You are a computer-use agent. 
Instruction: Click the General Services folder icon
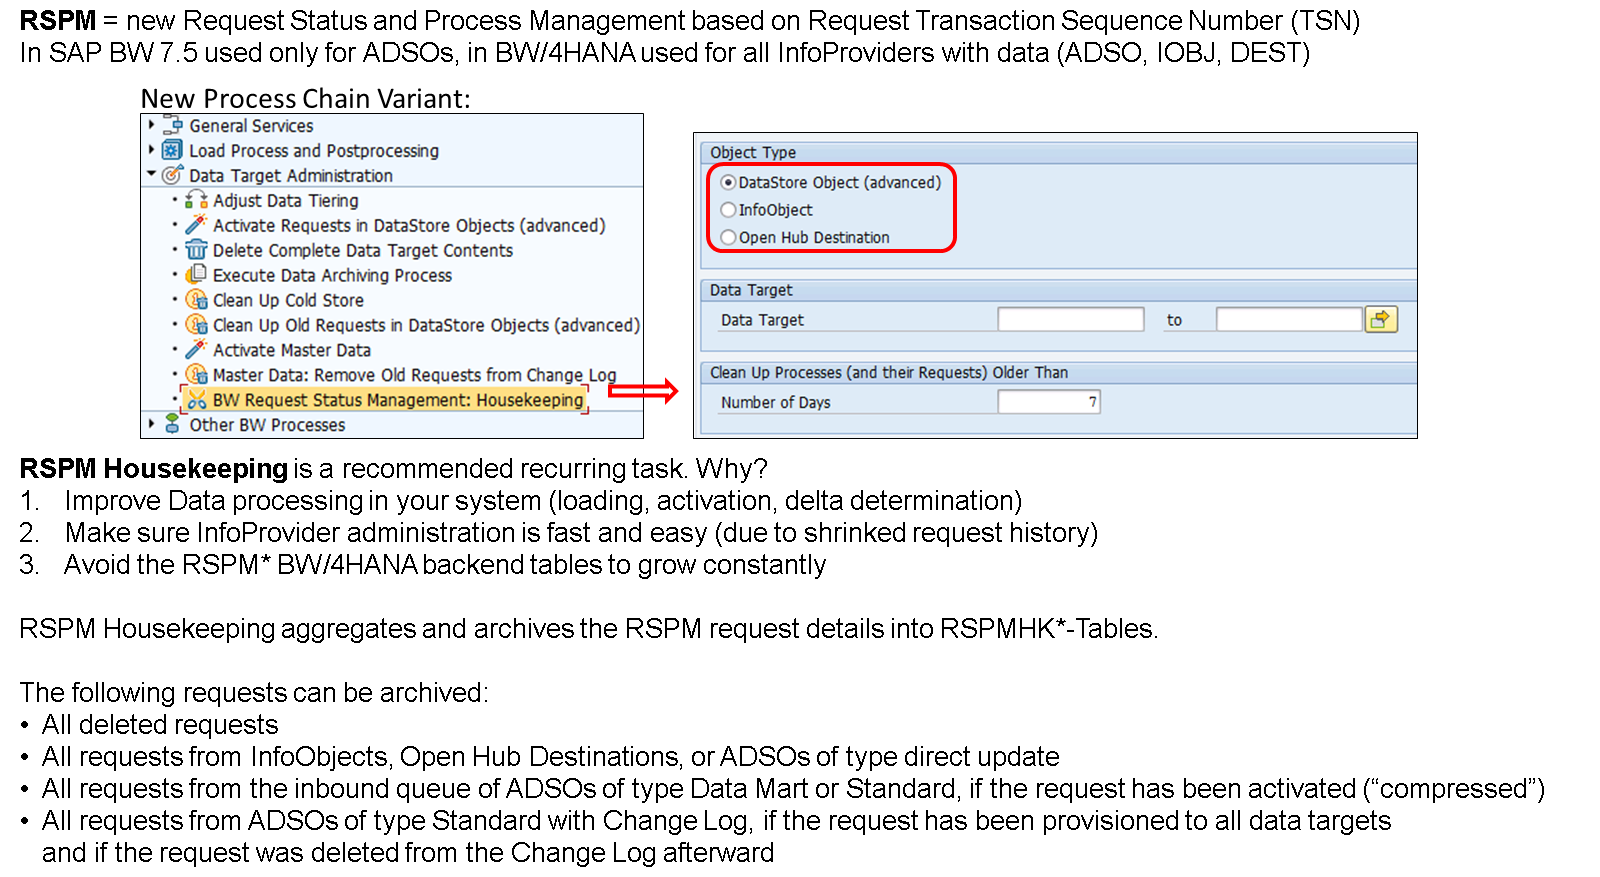click(172, 125)
